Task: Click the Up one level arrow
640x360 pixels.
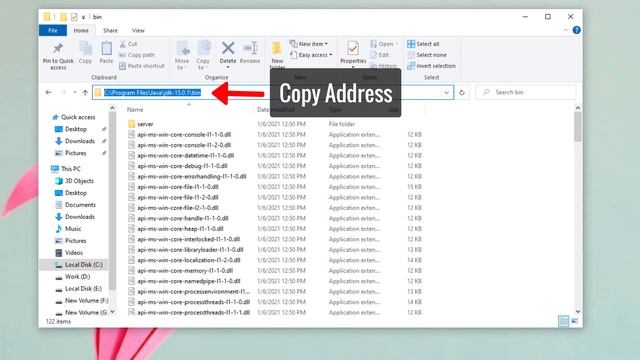Action: (85, 92)
